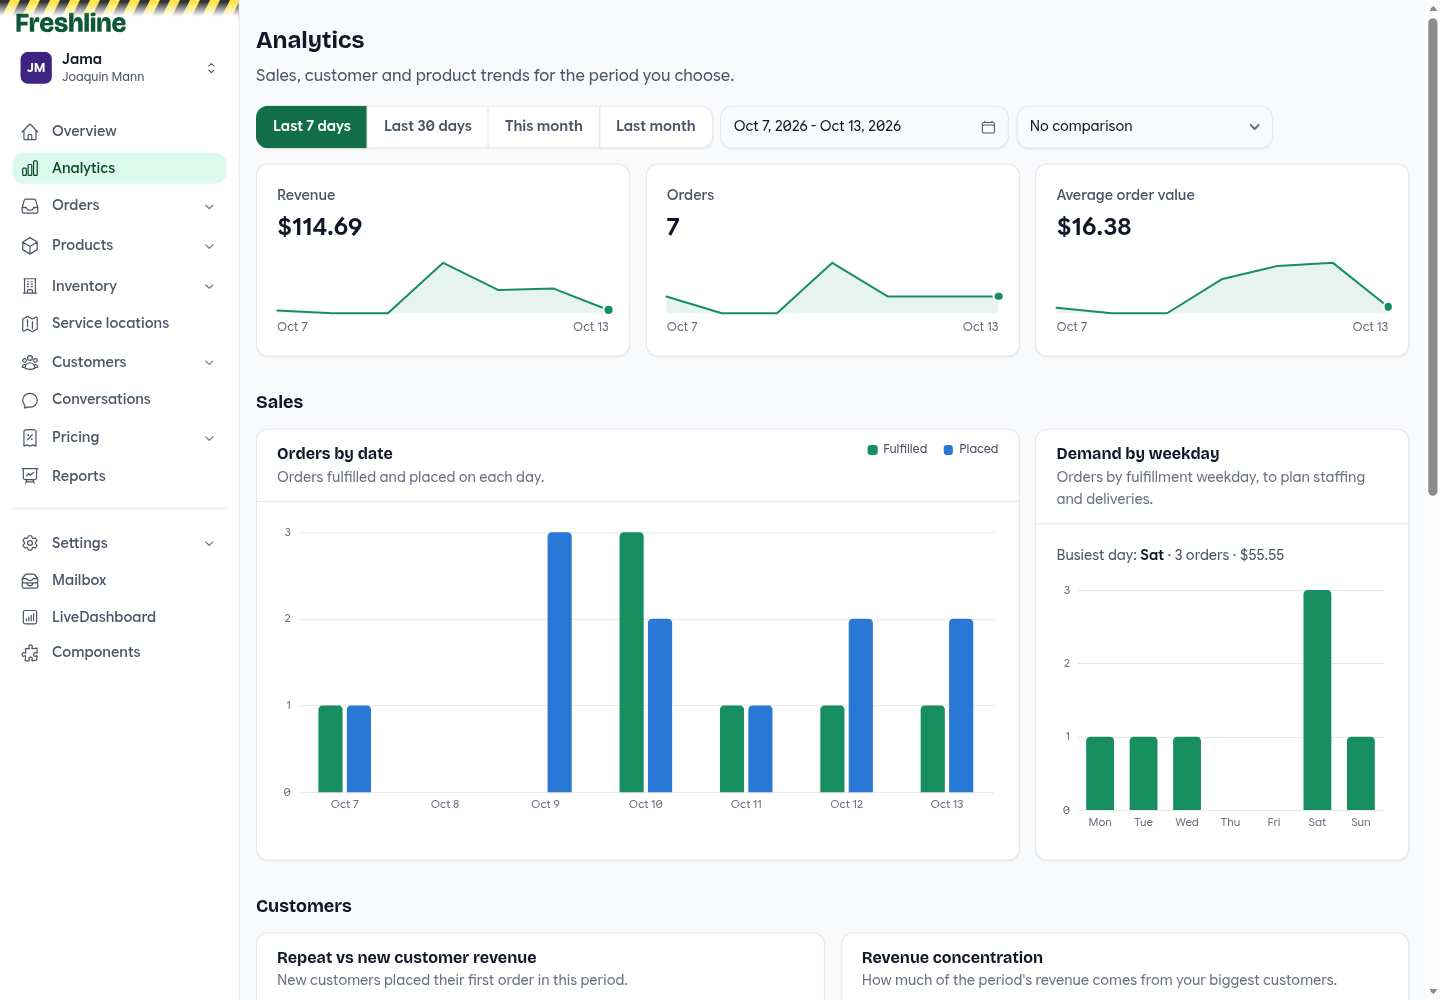The height and width of the screenshot is (1000, 1440).
Task: Click the Revenue value $114.69
Action: (x=320, y=227)
